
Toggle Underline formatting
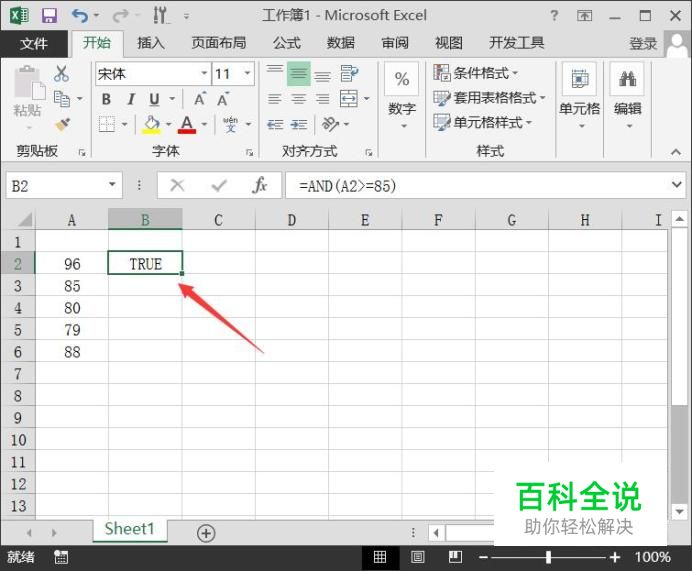[154, 99]
